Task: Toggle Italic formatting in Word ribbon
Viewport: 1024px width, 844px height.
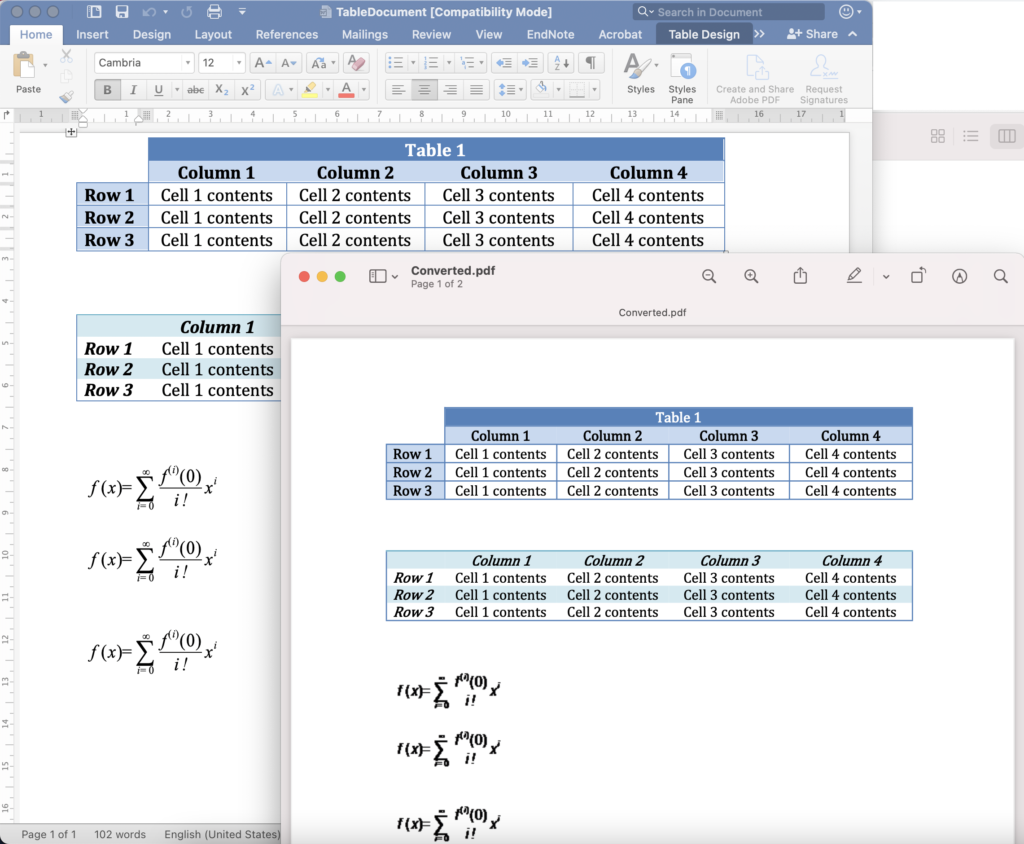Action: coord(133,90)
